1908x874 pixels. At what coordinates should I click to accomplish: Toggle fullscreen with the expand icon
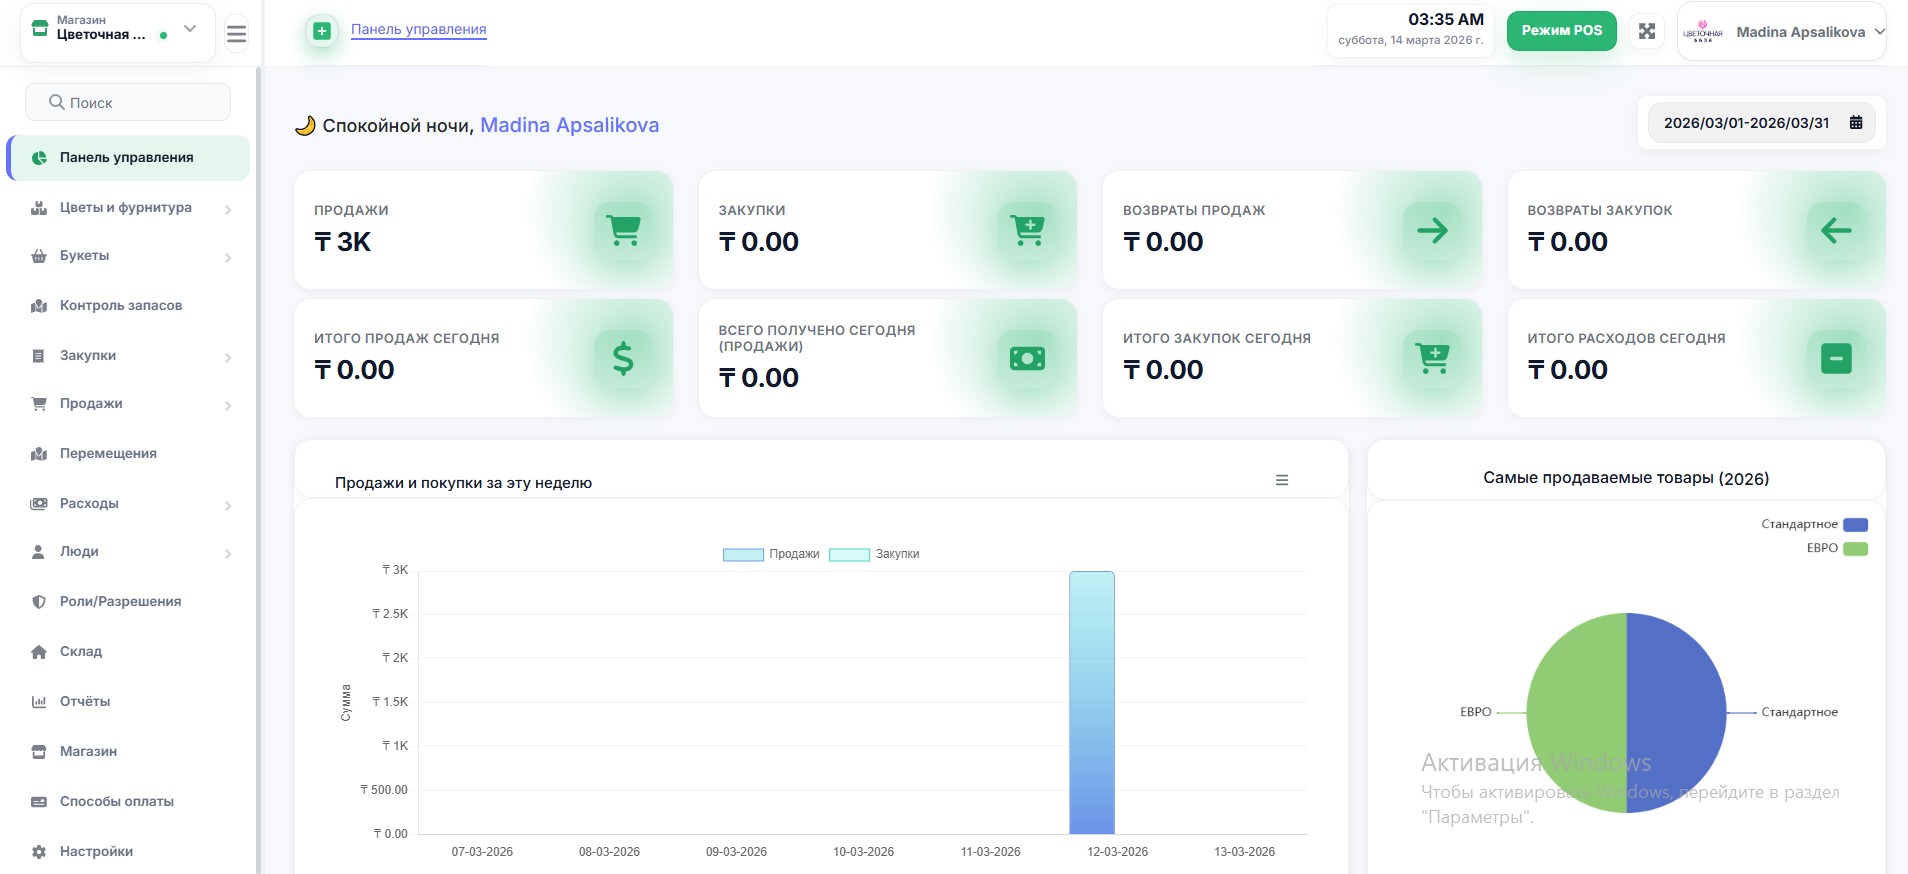(1647, 31)
